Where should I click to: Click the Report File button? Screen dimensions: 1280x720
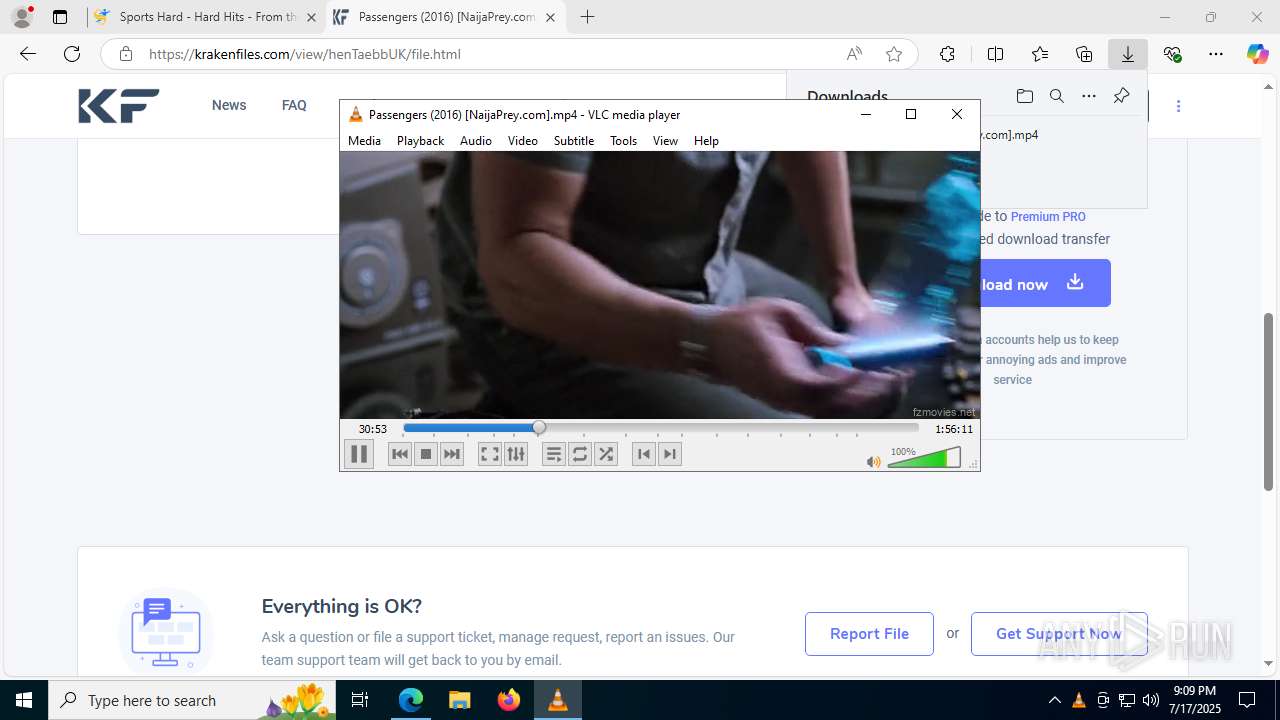[x=869, y=634]
